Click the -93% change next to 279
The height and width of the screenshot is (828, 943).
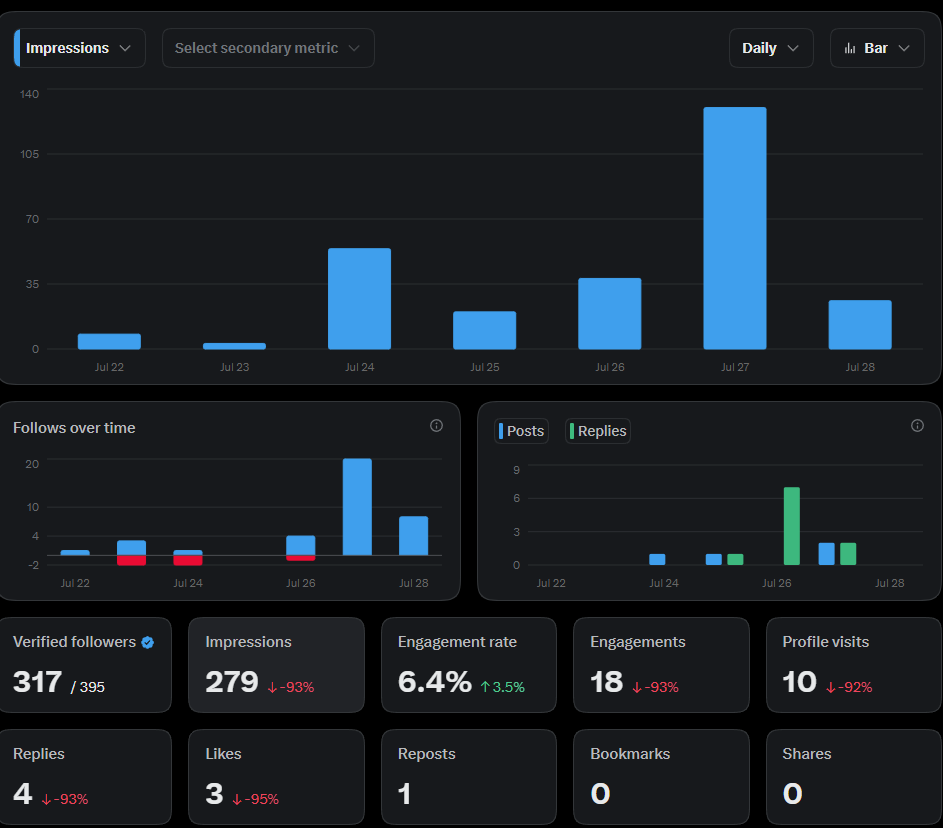(290, 687)
